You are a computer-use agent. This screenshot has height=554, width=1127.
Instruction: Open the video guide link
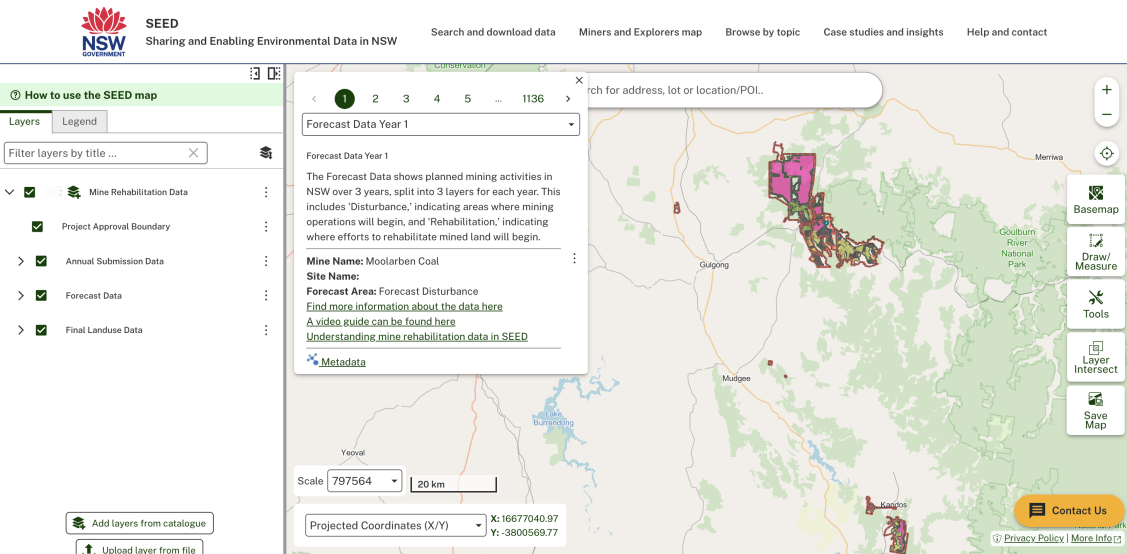[381, 321]
